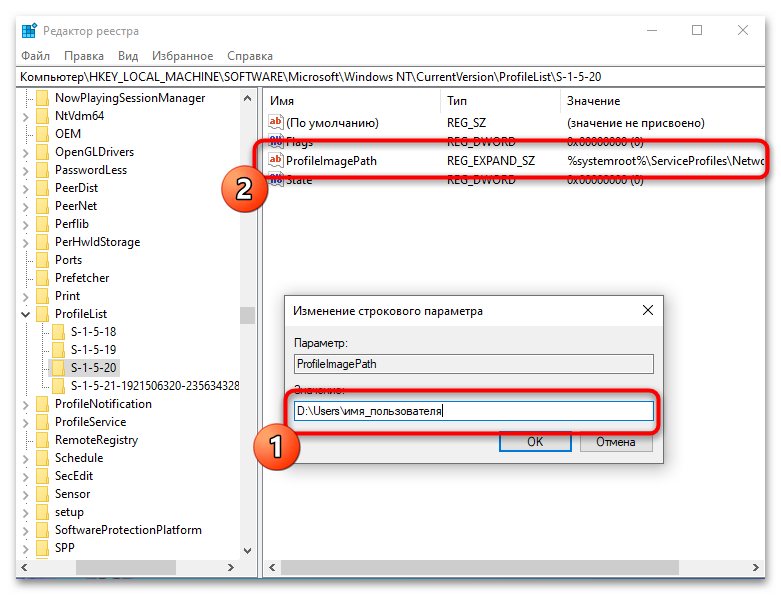Click the NtVdm64 folder icon
This screenshot has height=595, width=781.
(43, 116)
